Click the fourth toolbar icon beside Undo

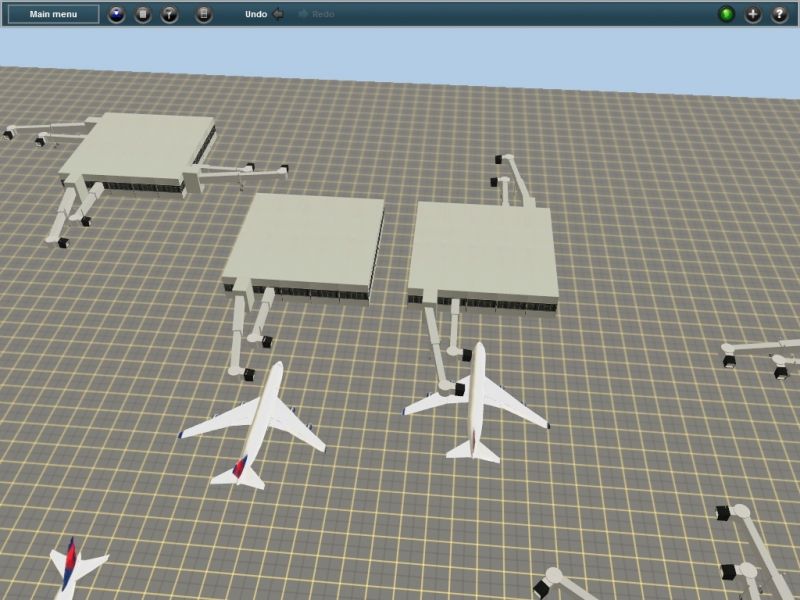204,14
